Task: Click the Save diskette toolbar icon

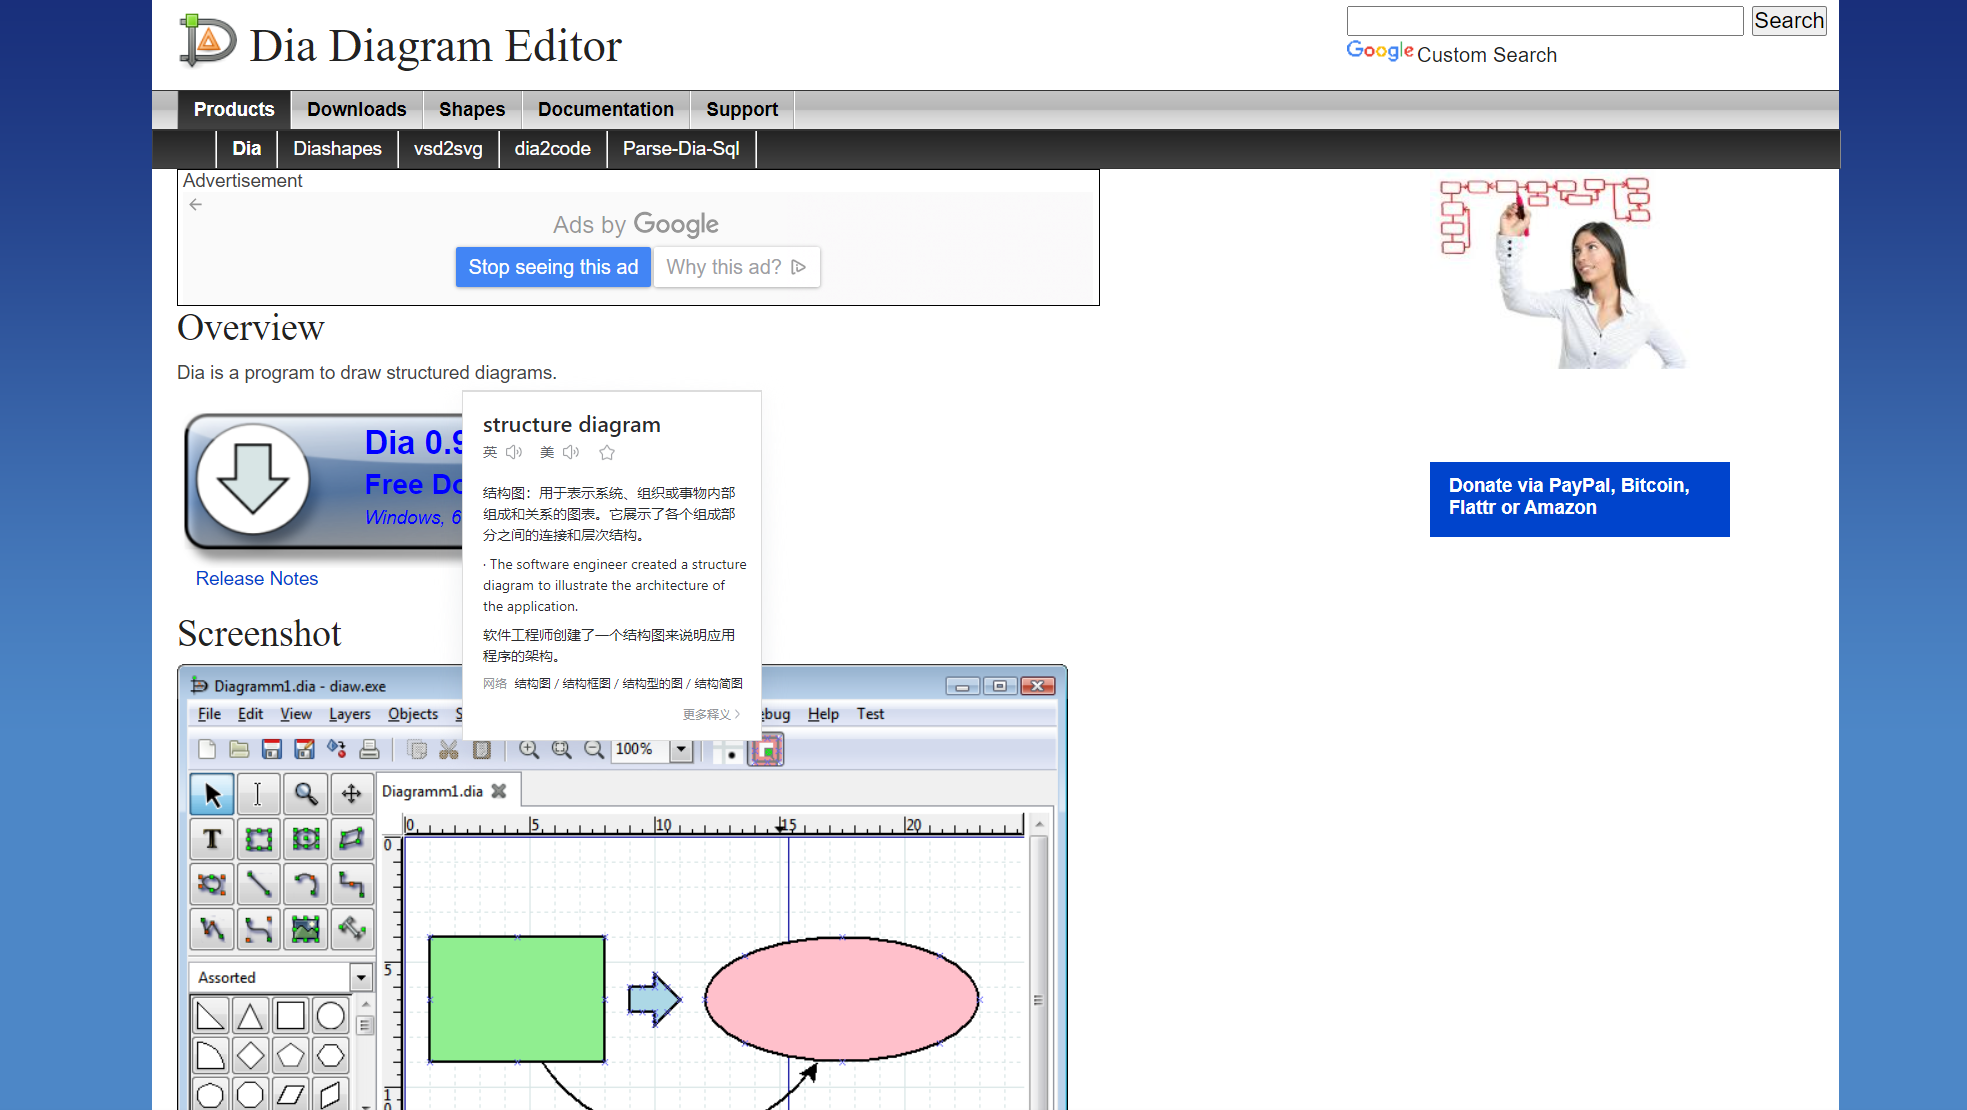Action: (x=271, y=750)
